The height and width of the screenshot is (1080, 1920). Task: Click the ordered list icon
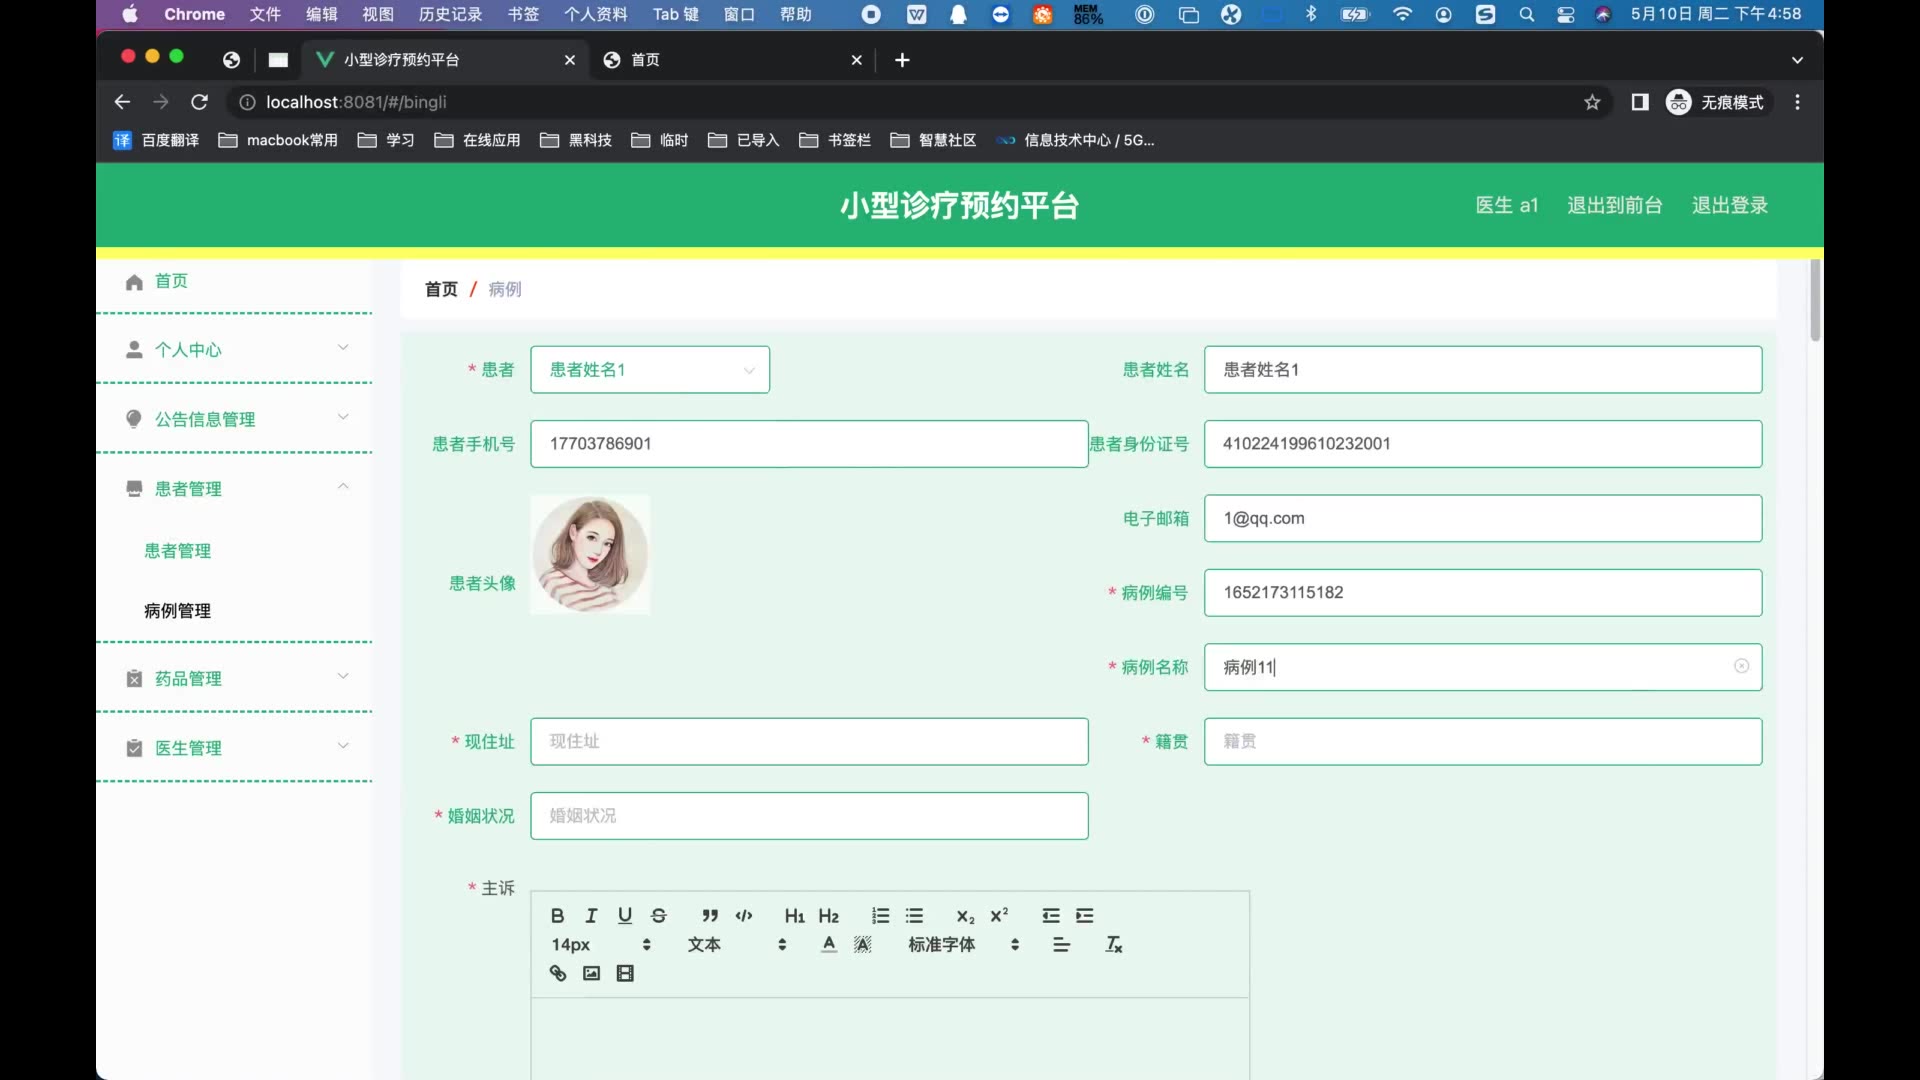pos(880,916)
